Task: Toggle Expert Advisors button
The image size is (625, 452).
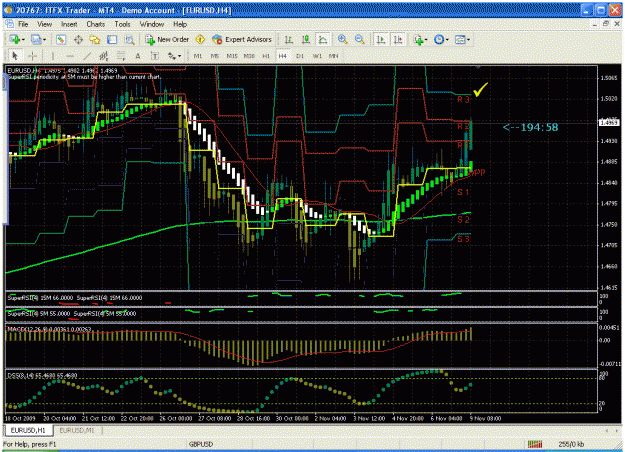Action: (242, 39)
